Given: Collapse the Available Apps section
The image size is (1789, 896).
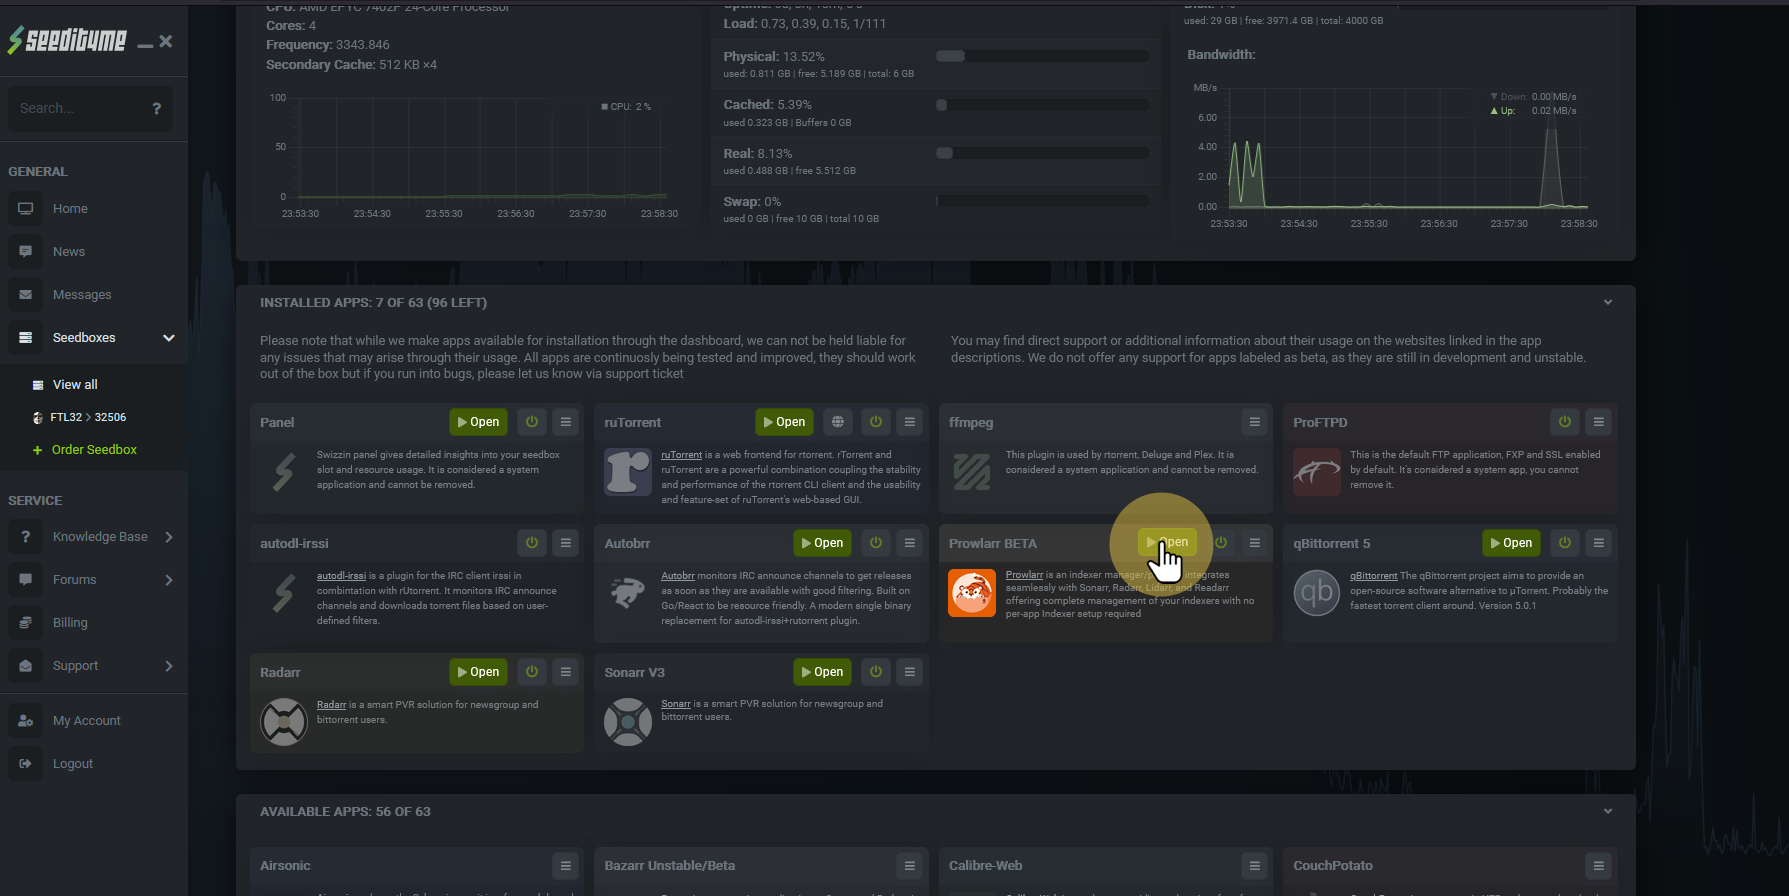Looking at the screenshot, I should pyautogui.click(x=1608, y=811).
